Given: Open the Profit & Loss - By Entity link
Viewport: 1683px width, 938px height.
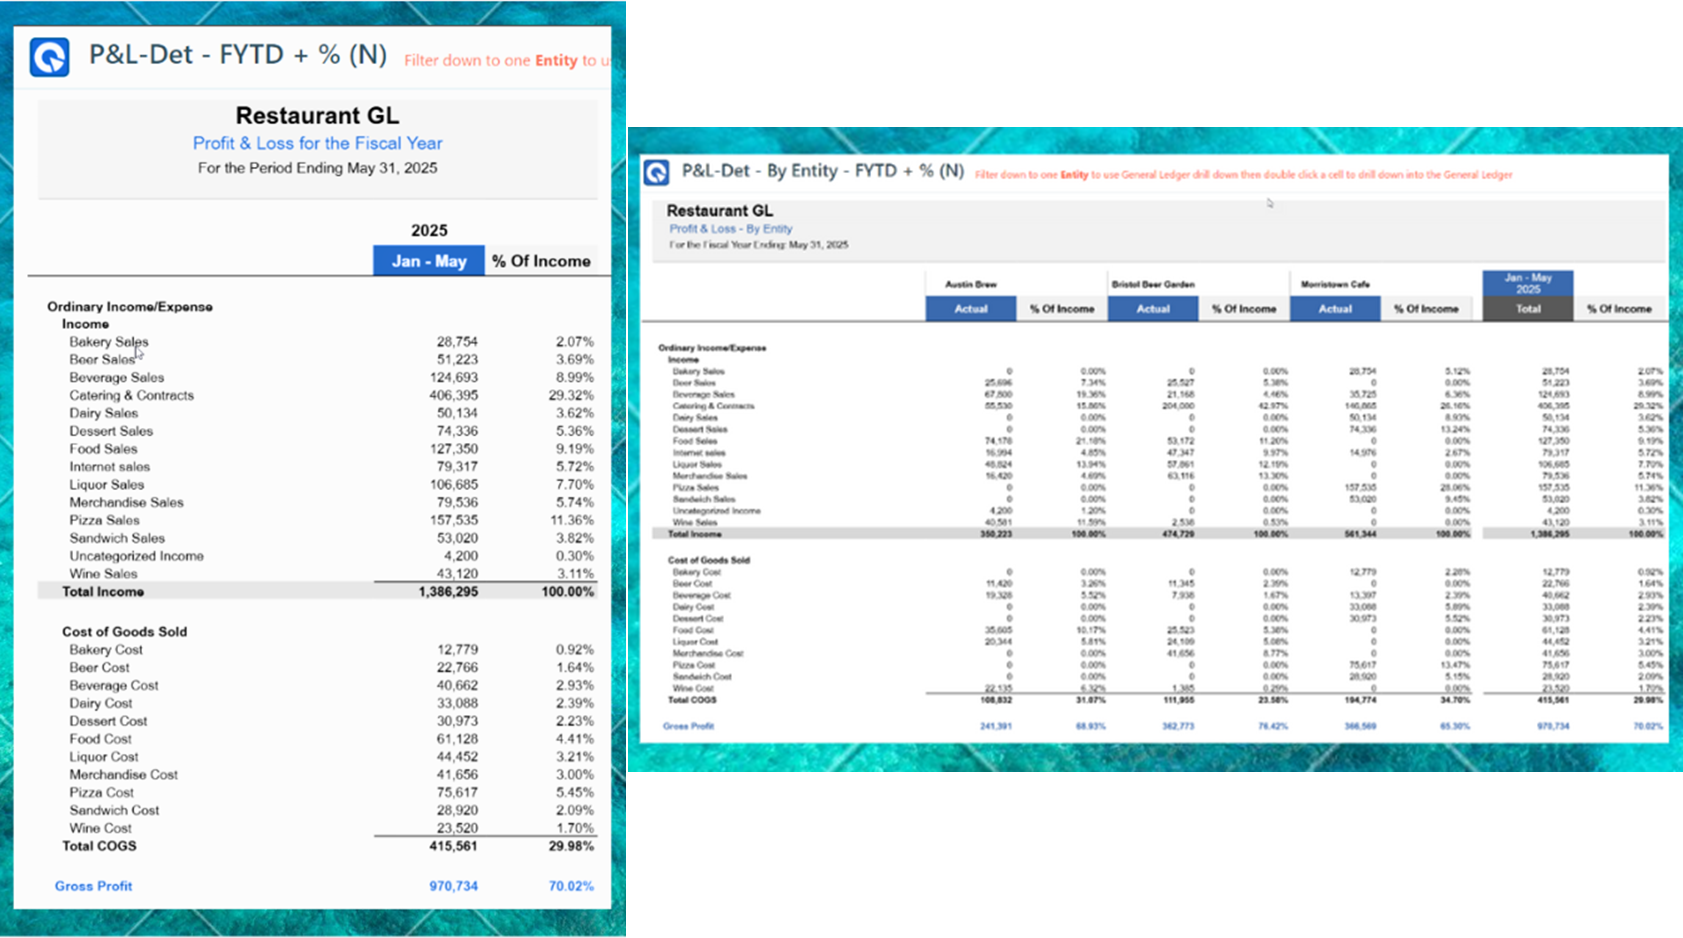Looking at the screenshot, I should pos(730,229).
